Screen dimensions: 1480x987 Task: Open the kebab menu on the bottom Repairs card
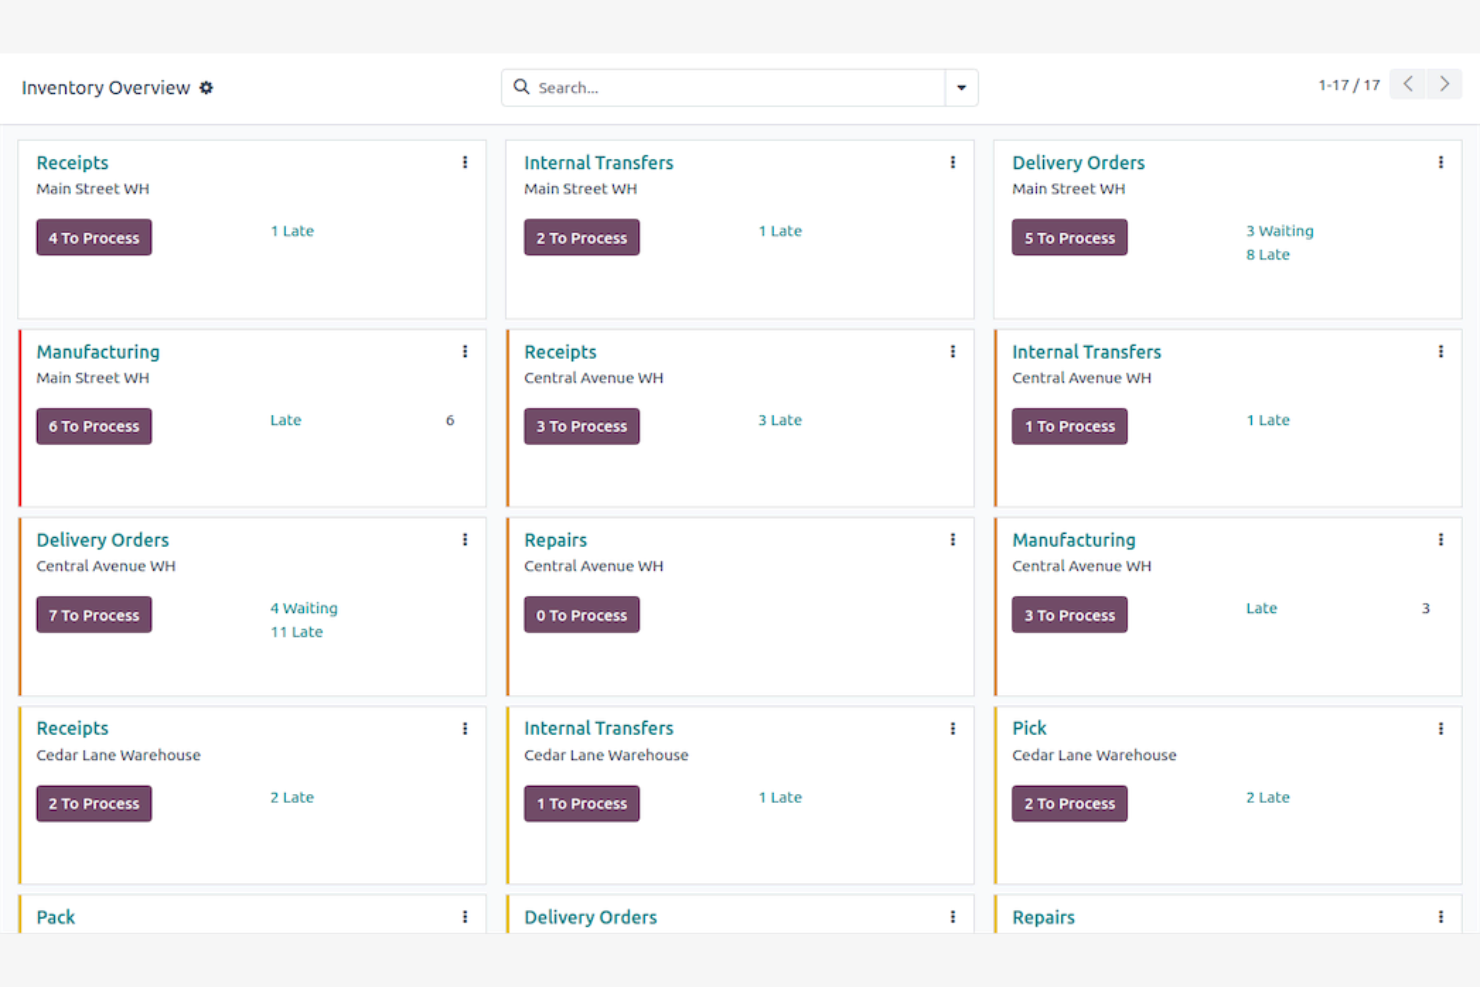pyautogui.click(x=1441, y=916)
